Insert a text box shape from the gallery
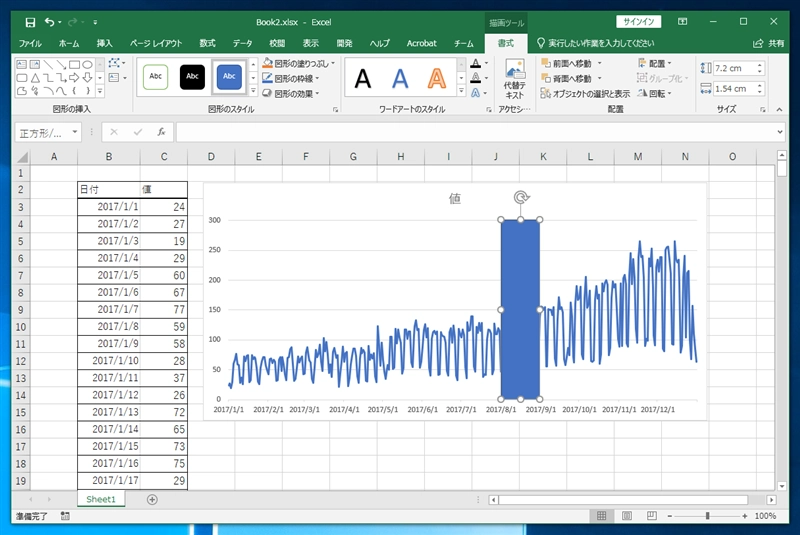 click(21, 64)
